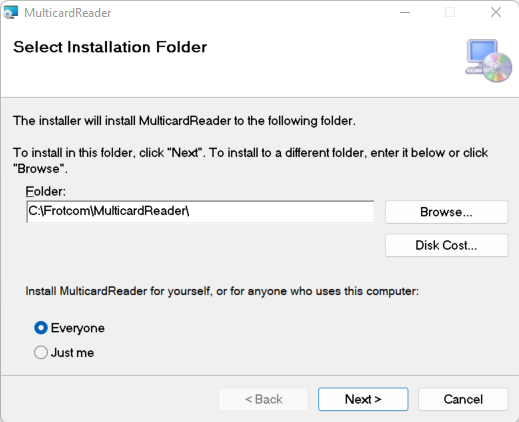This screenshot has width=519, height=422.
Task: Continue with the Next button
Action: pos(363,399)
